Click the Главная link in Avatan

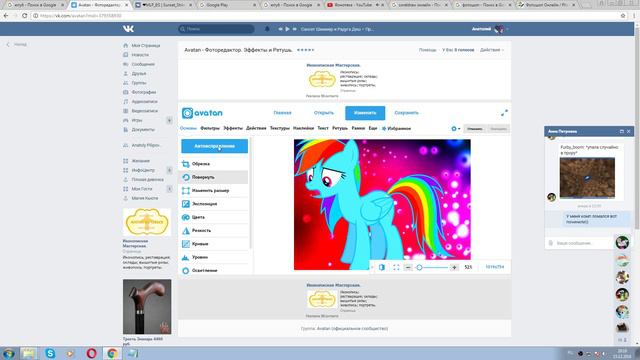tap(282, 113)
